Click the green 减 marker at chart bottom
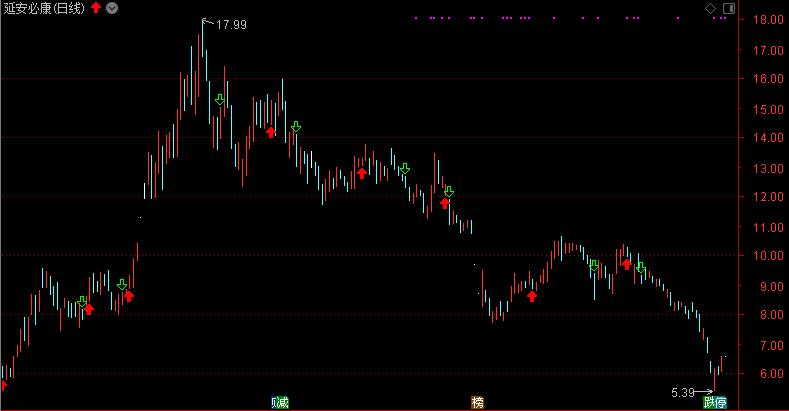 pos(280,402)
